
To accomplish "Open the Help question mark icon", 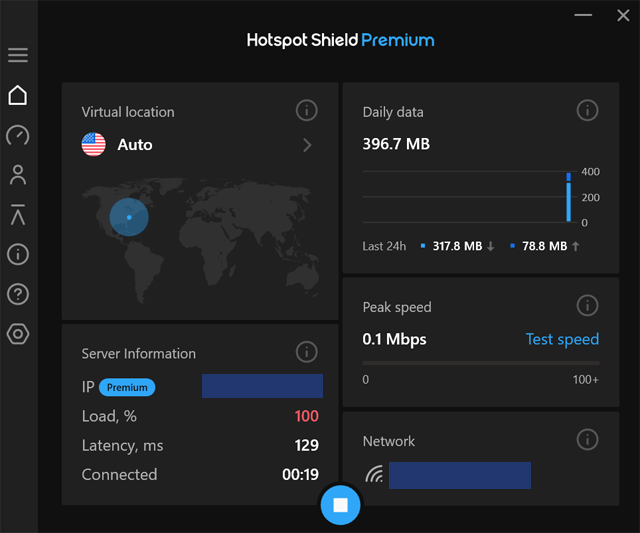I will pos(18,294).
